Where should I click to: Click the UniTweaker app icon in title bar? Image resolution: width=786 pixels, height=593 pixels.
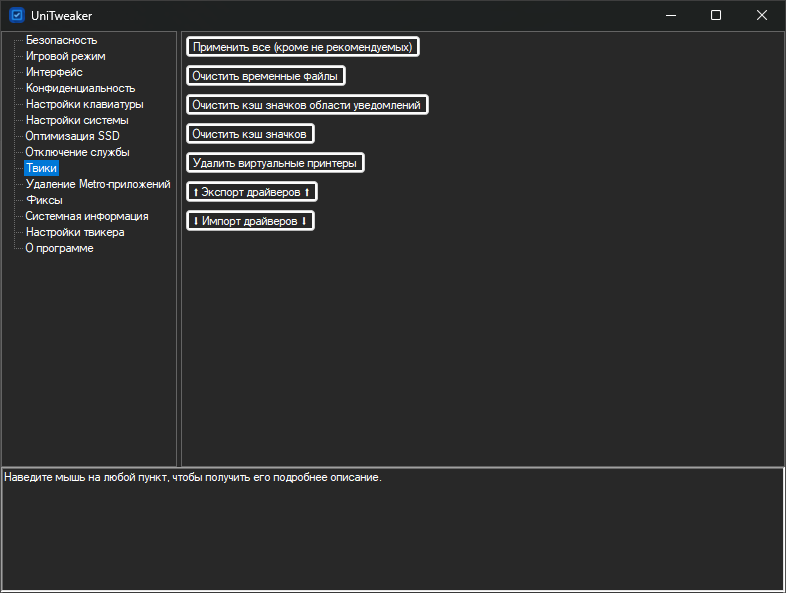(x=17, y=15)
